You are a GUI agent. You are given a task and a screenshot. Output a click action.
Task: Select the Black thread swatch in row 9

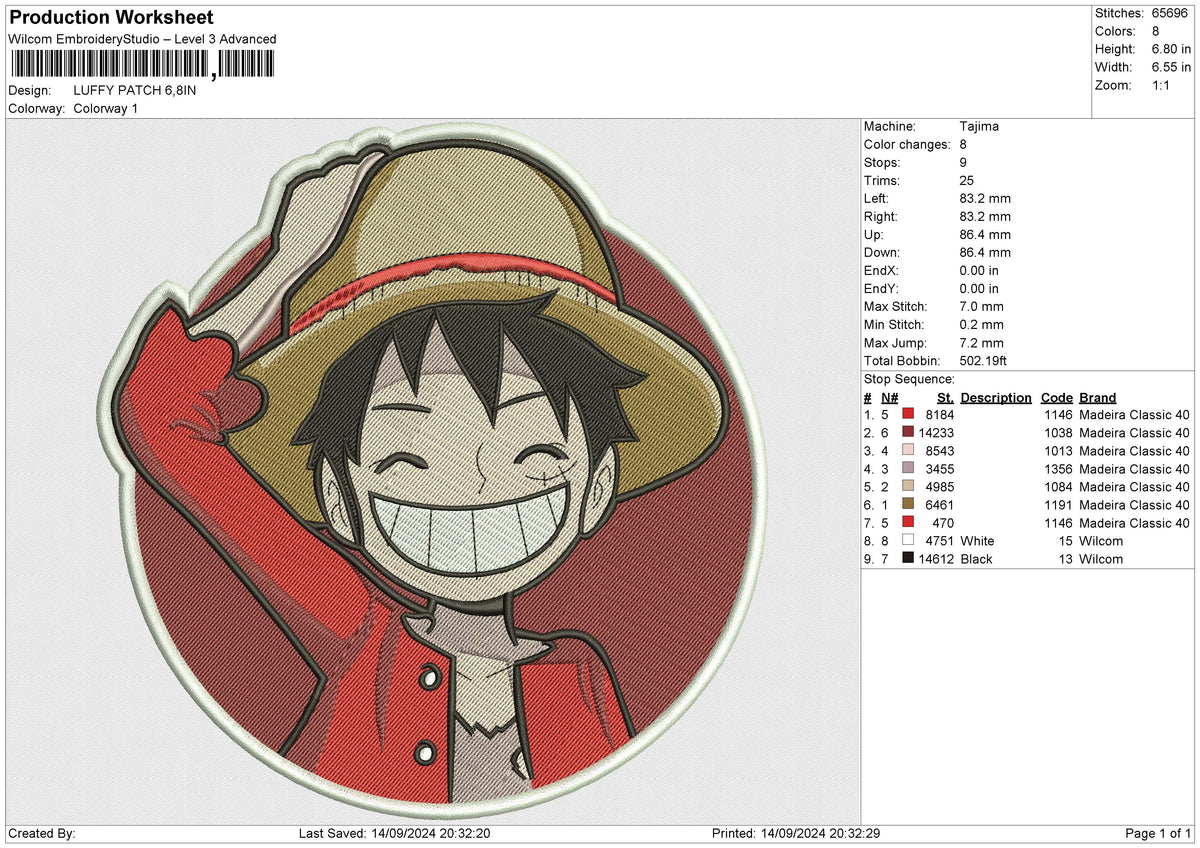pyautogui.click(x=908, y=559)
